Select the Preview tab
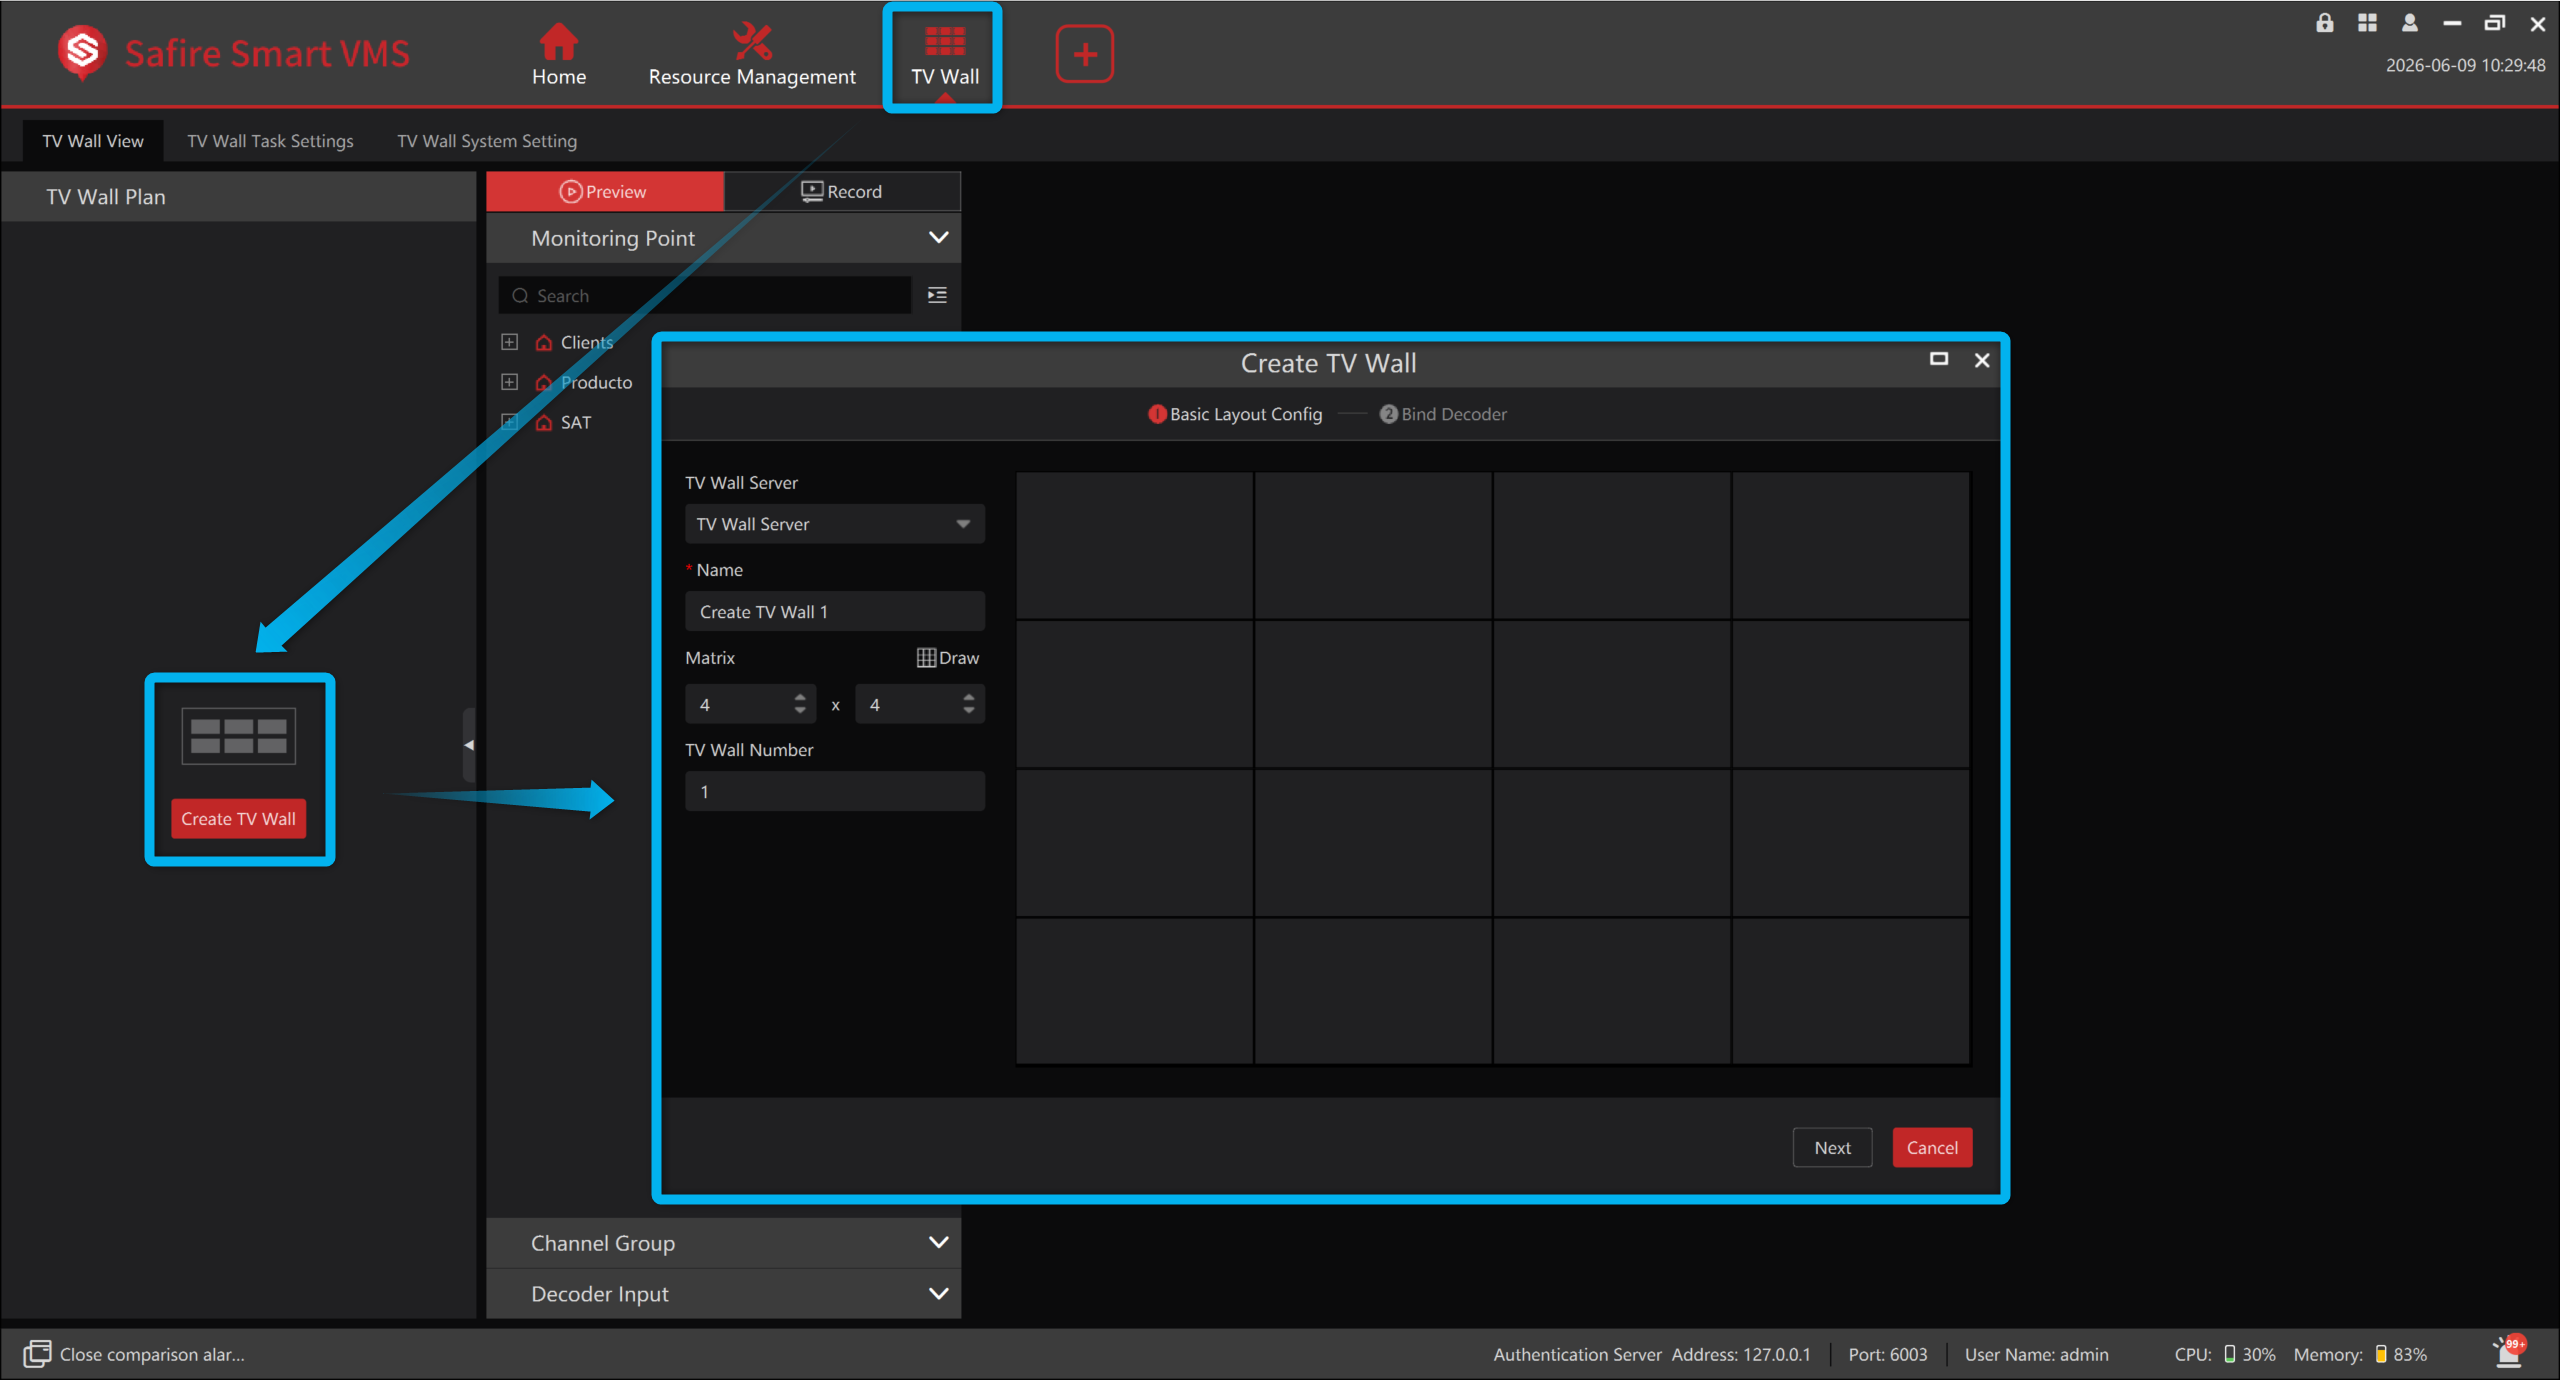Image resolution: width=2560 pixels, height=1380 pixels. [604, 191]
